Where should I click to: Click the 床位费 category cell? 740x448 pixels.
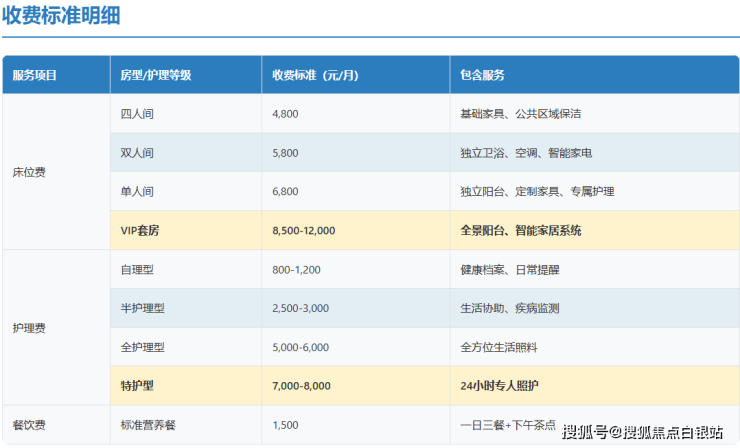click(29, 172)
